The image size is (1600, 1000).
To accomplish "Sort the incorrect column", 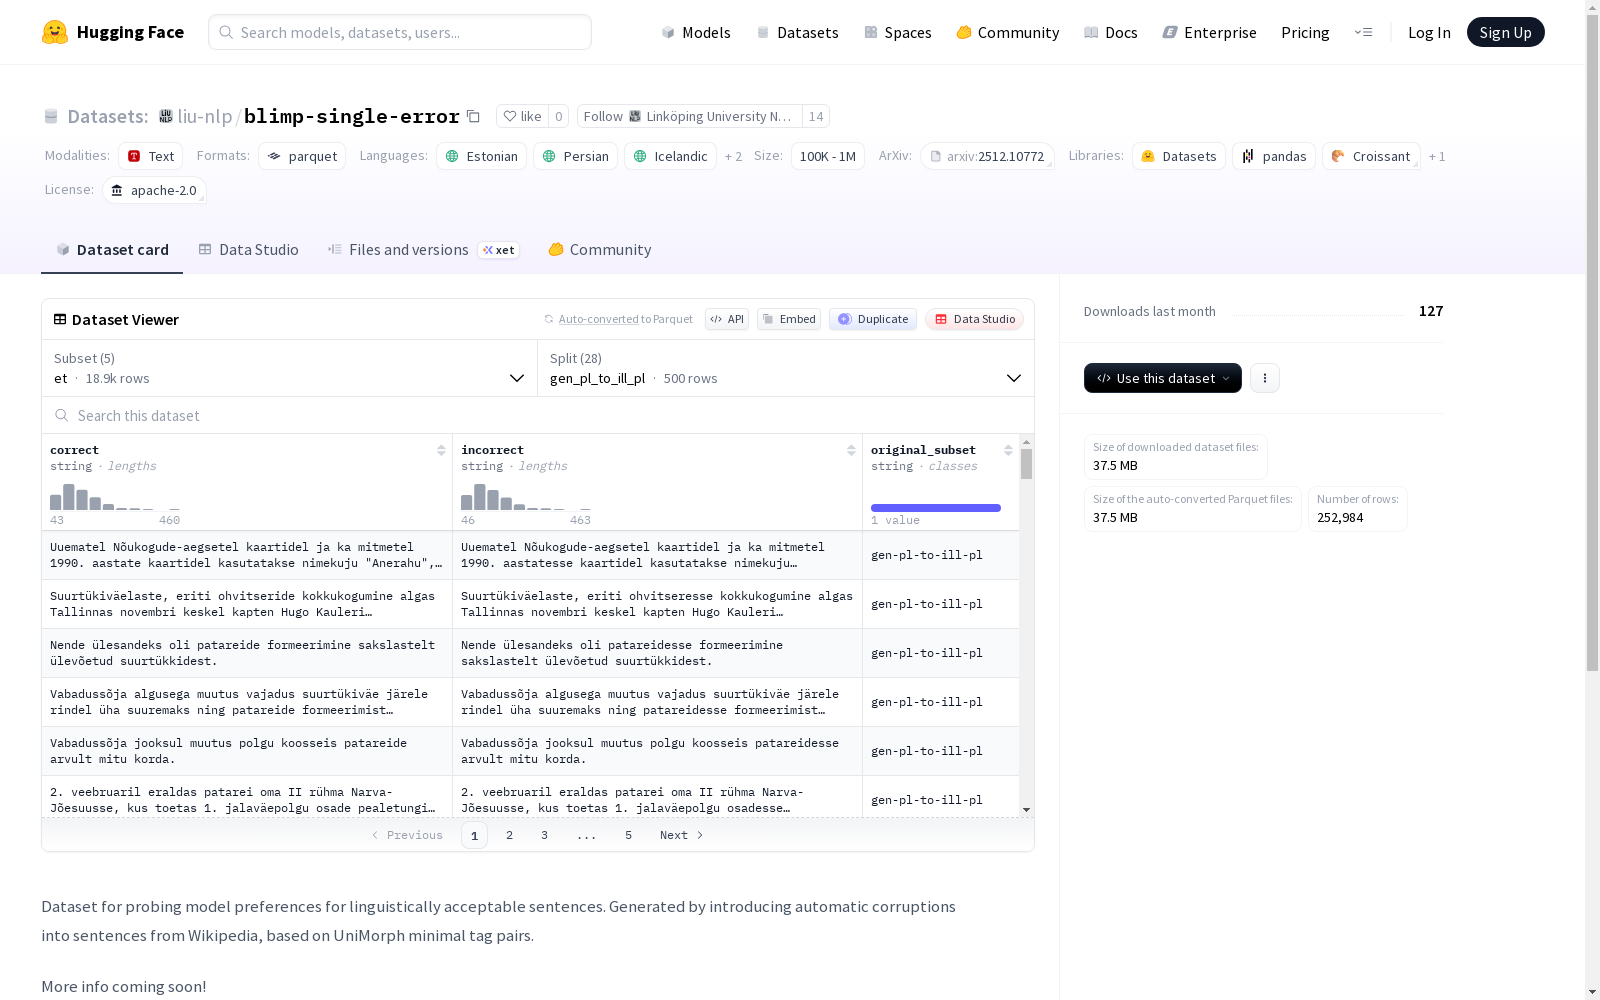I will click(851, 451).
